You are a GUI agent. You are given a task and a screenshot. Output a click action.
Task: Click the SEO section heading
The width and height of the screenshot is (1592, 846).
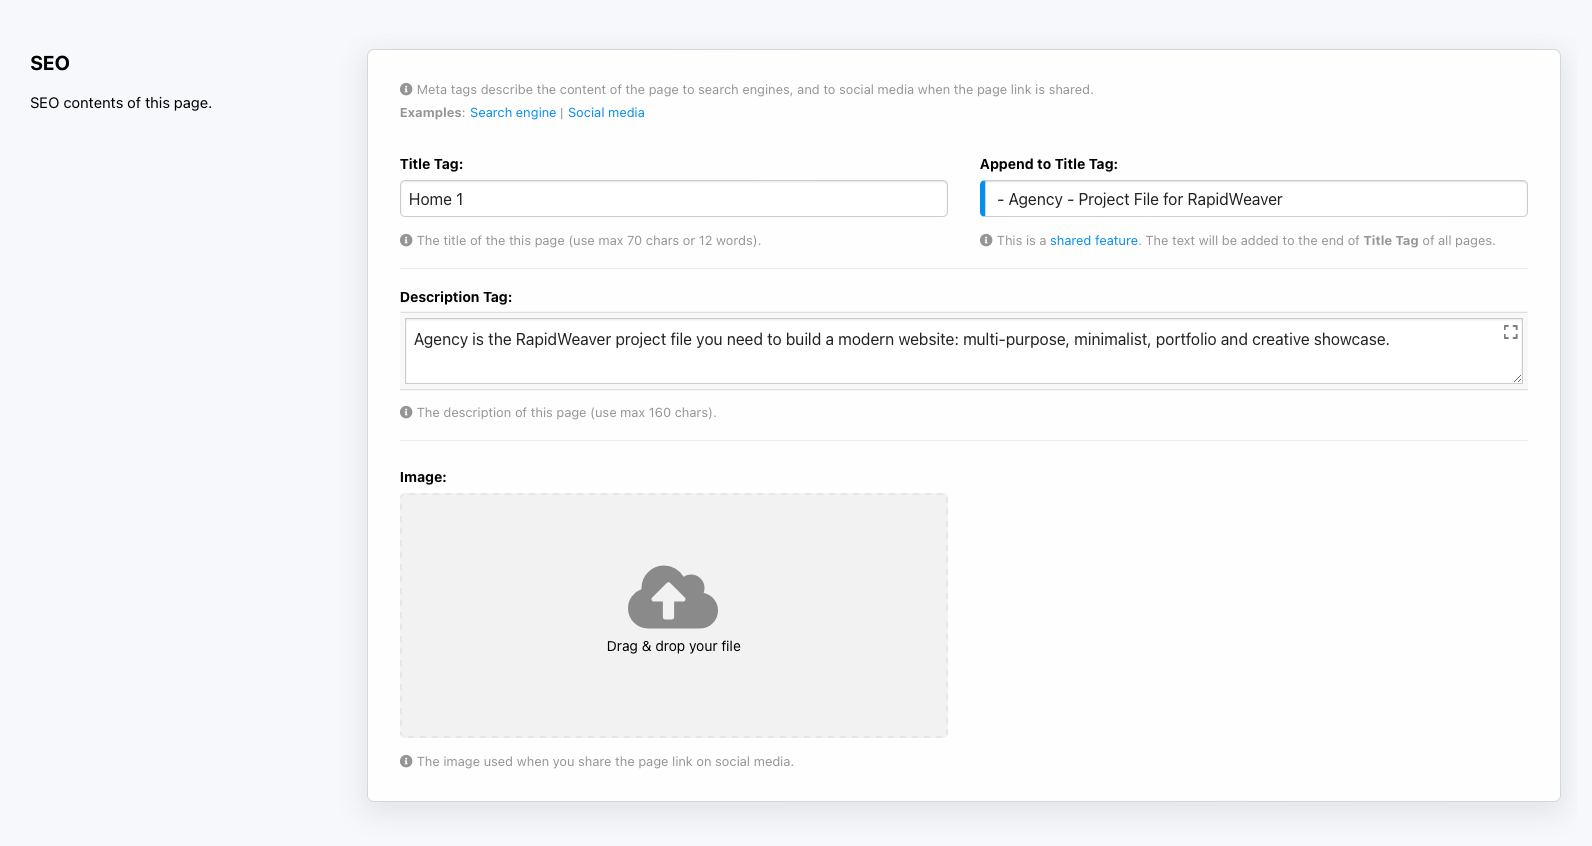(x=50, y=63)
